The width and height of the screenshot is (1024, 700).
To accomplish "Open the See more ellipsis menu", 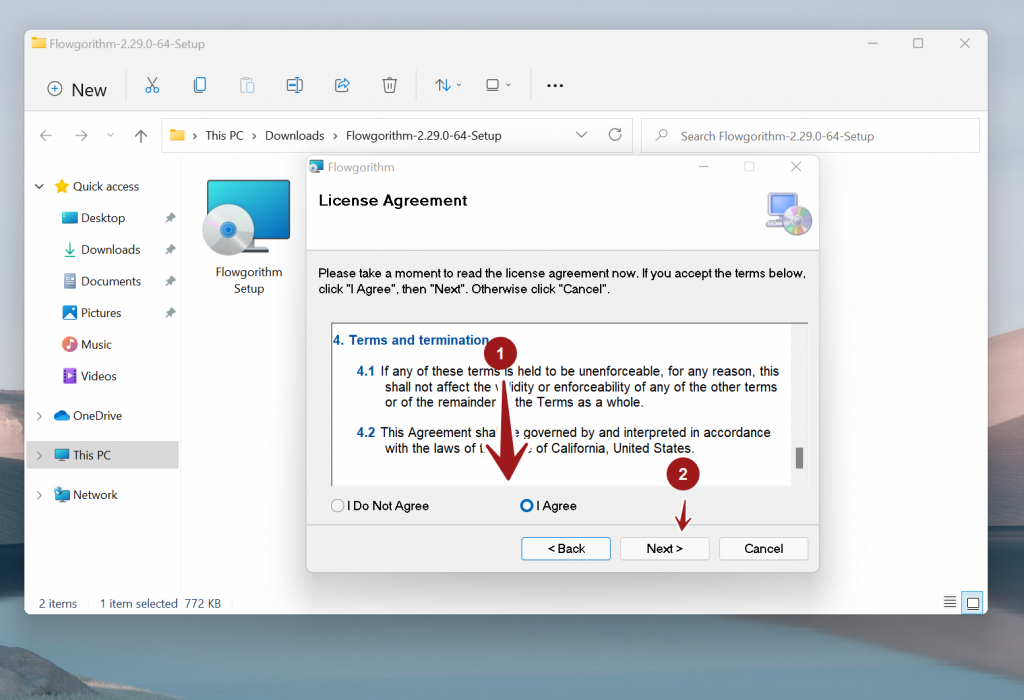I will [x=555, y=86].
